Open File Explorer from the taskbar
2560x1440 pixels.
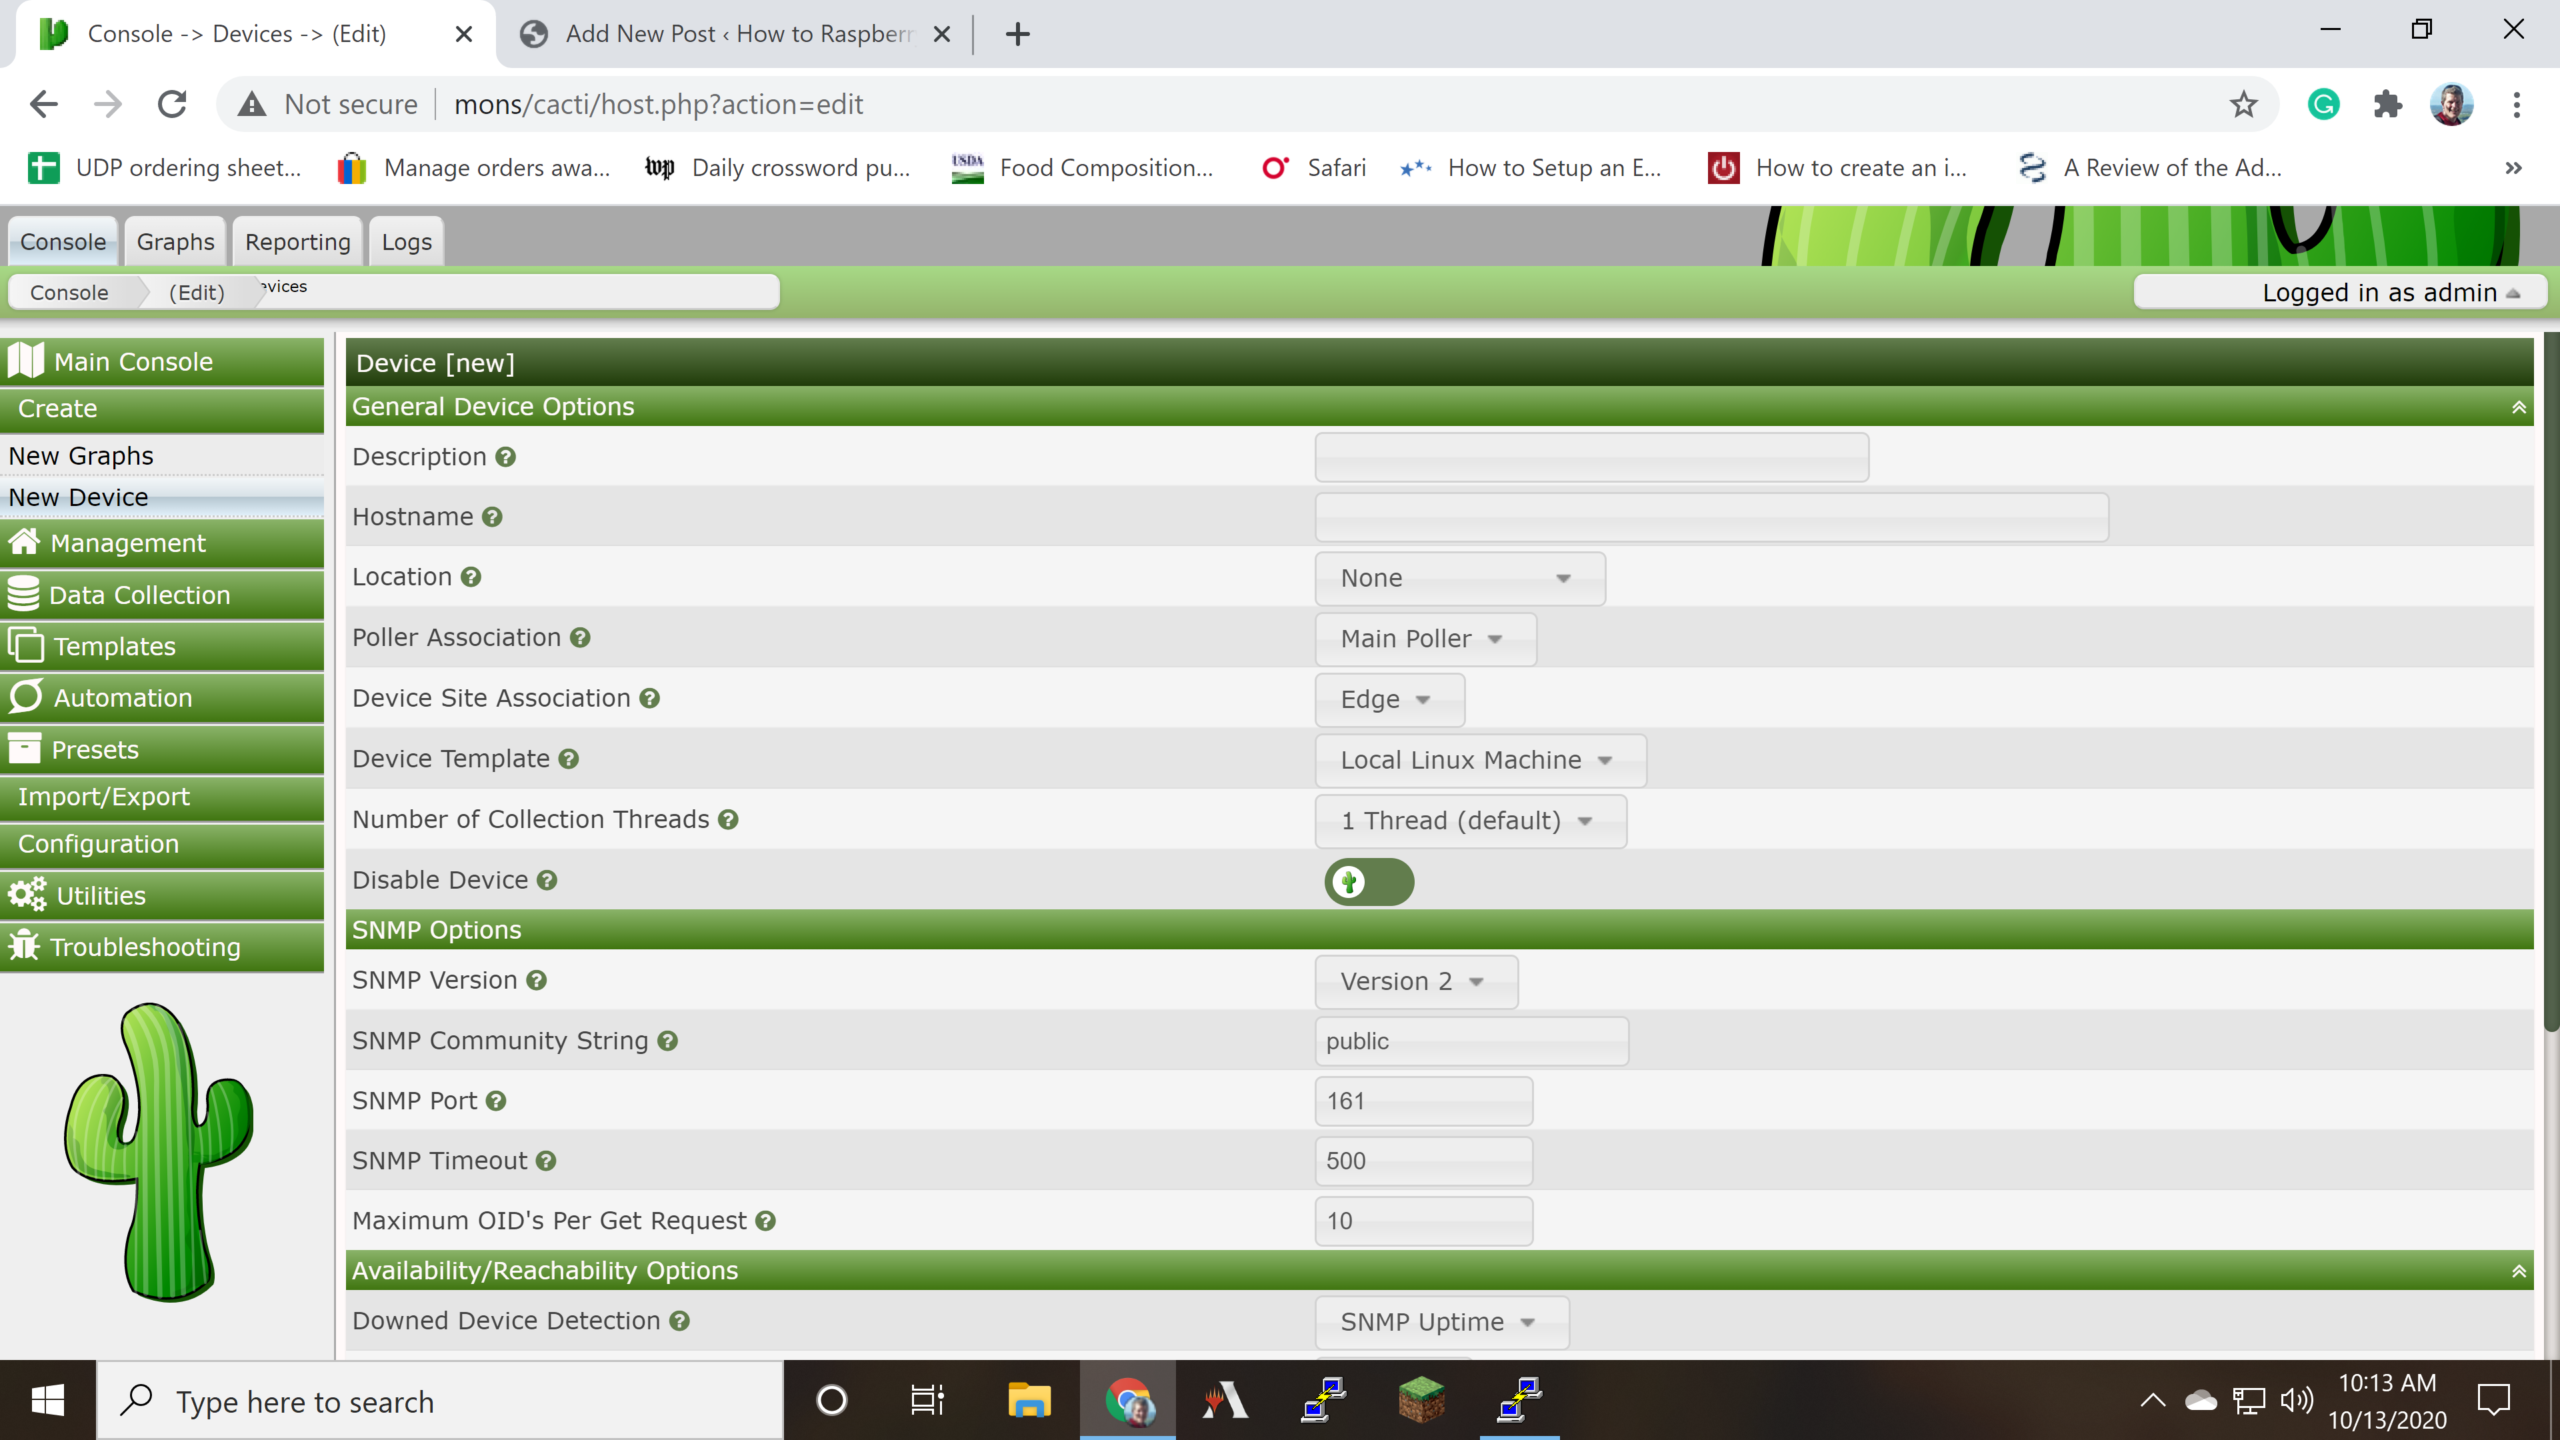pyautogui.click(x=1029, y=1401)
